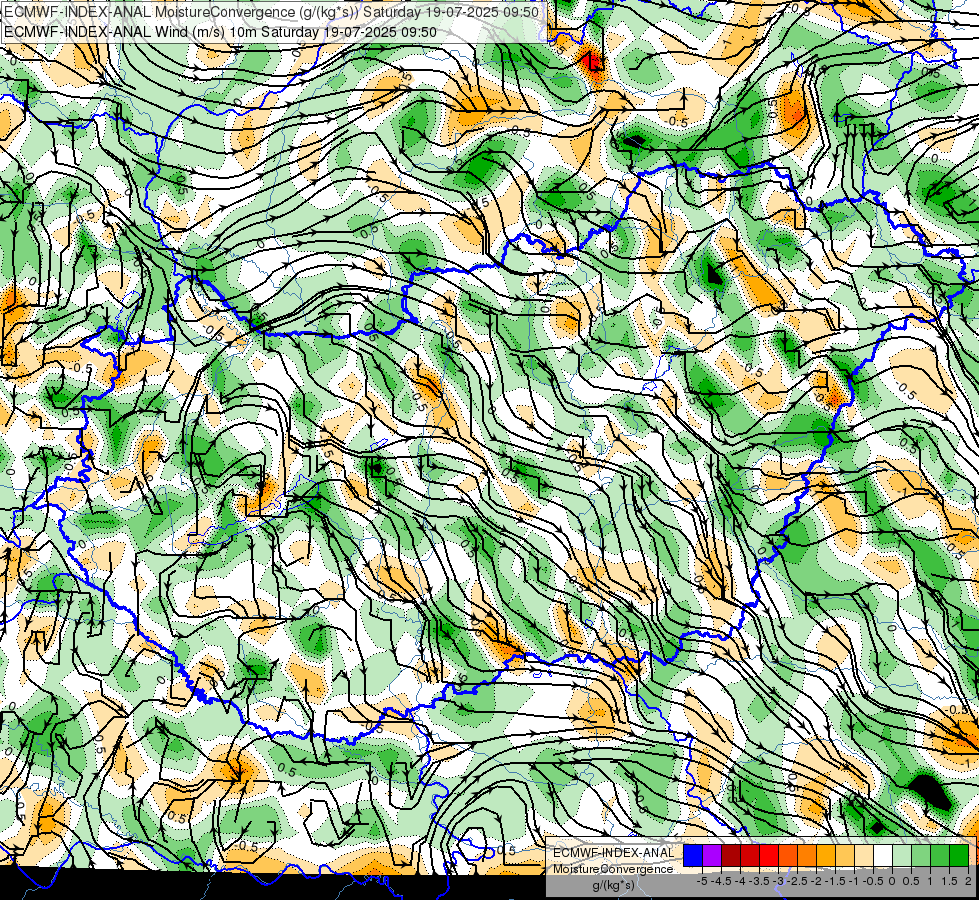Click the purple legend swatch

tap(712, 855)
